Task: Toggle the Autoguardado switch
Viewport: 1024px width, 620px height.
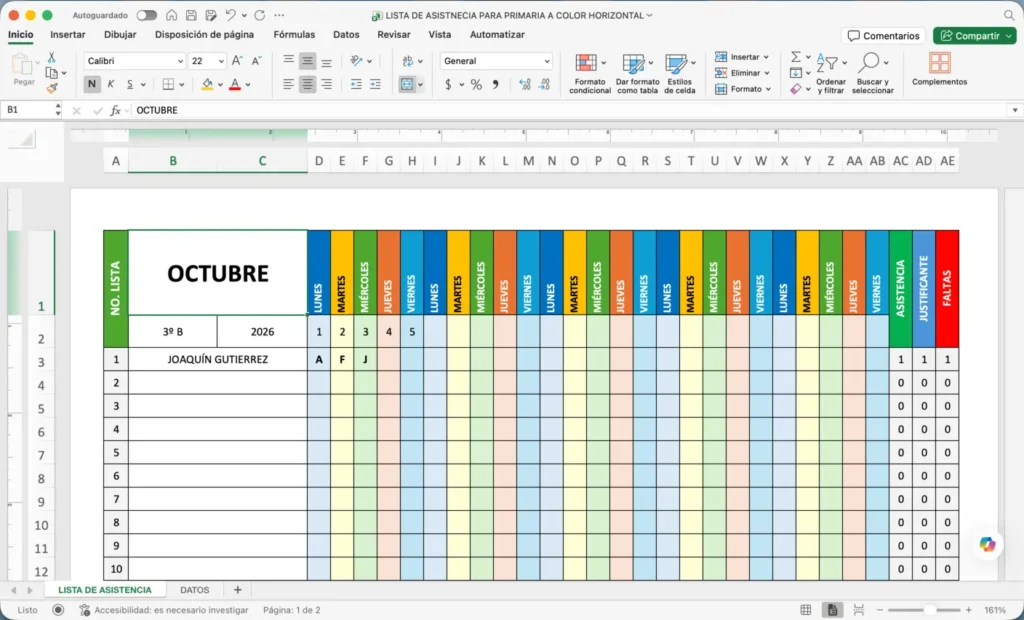Action: tap(147, 15)
